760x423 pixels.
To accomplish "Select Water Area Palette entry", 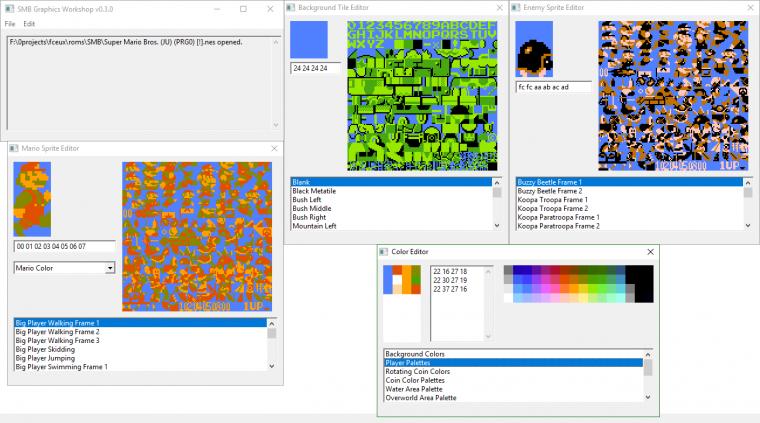I will coord(513,389).
